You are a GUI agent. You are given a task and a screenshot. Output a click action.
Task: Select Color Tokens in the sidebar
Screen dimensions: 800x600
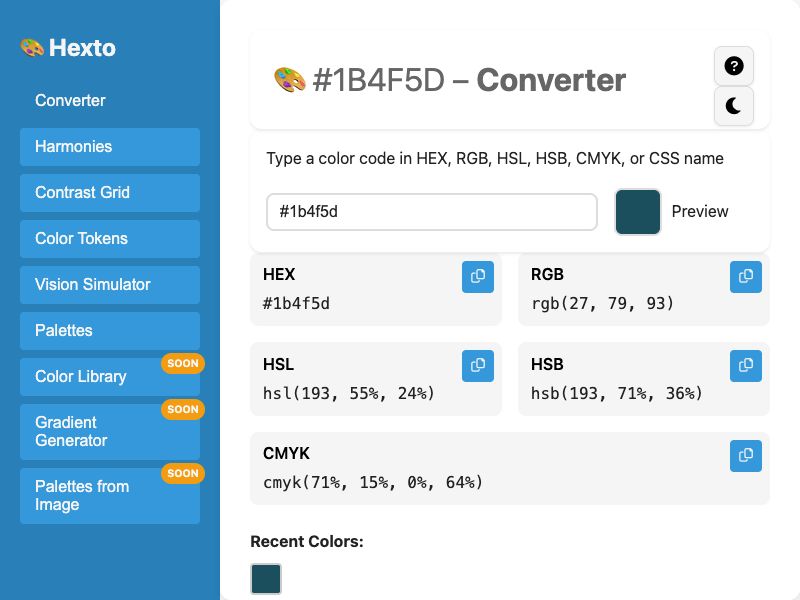pos(109,238)
